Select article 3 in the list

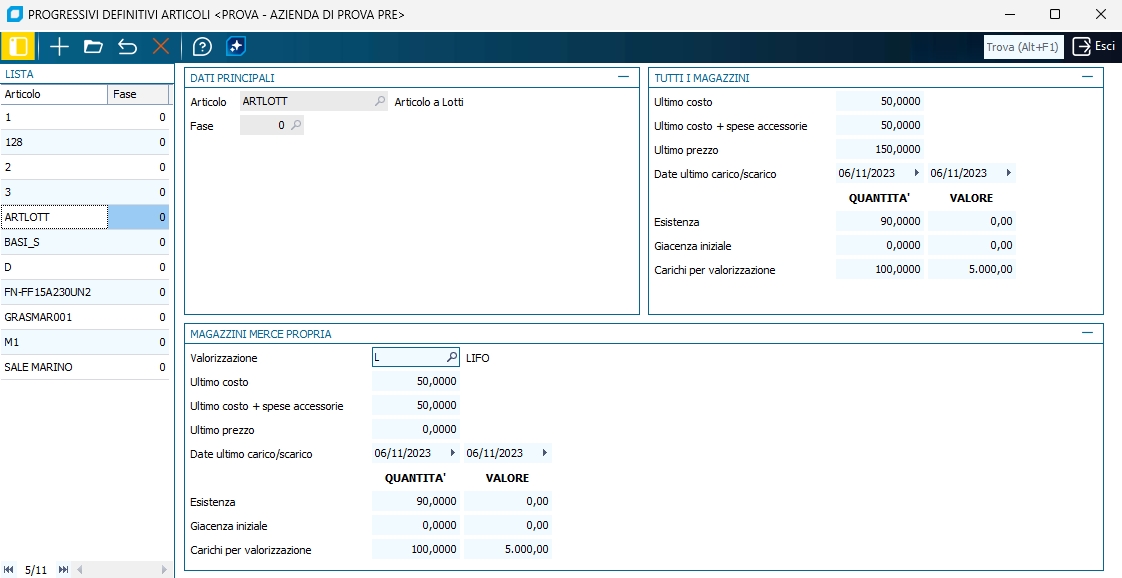(x=85, y=192)
